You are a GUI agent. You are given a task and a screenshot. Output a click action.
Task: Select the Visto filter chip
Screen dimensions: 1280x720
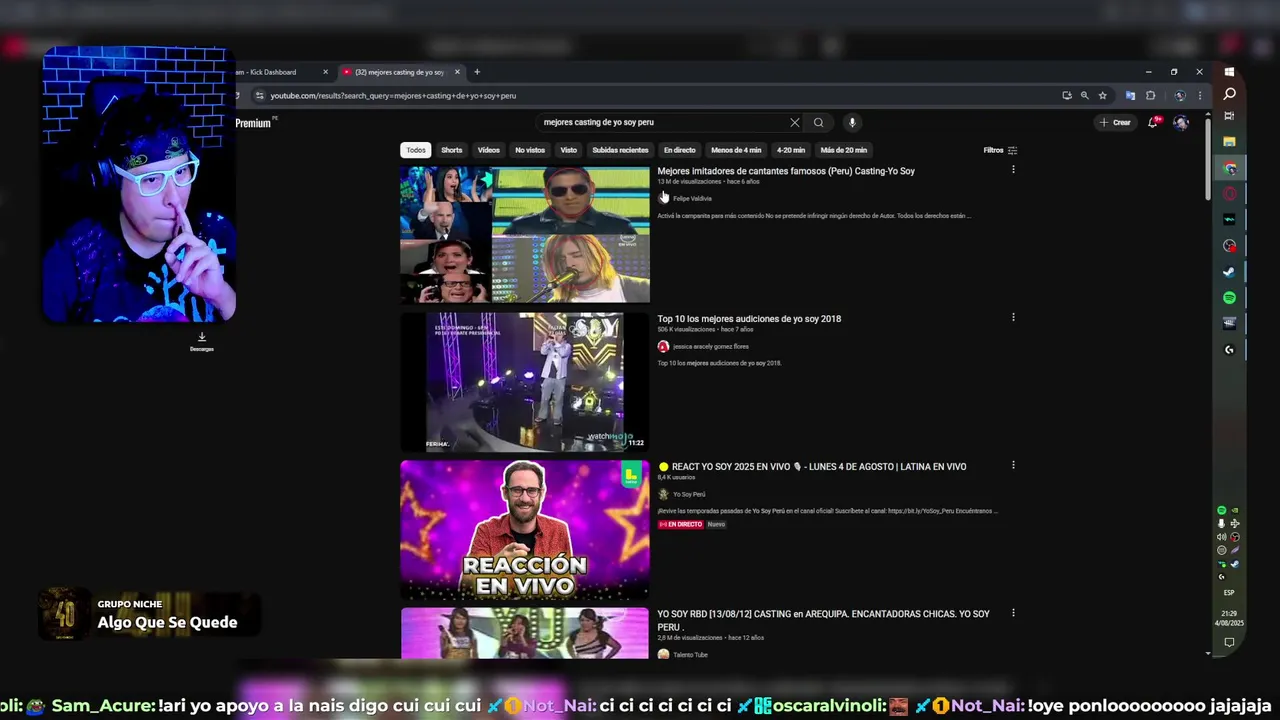coord(568,150)
